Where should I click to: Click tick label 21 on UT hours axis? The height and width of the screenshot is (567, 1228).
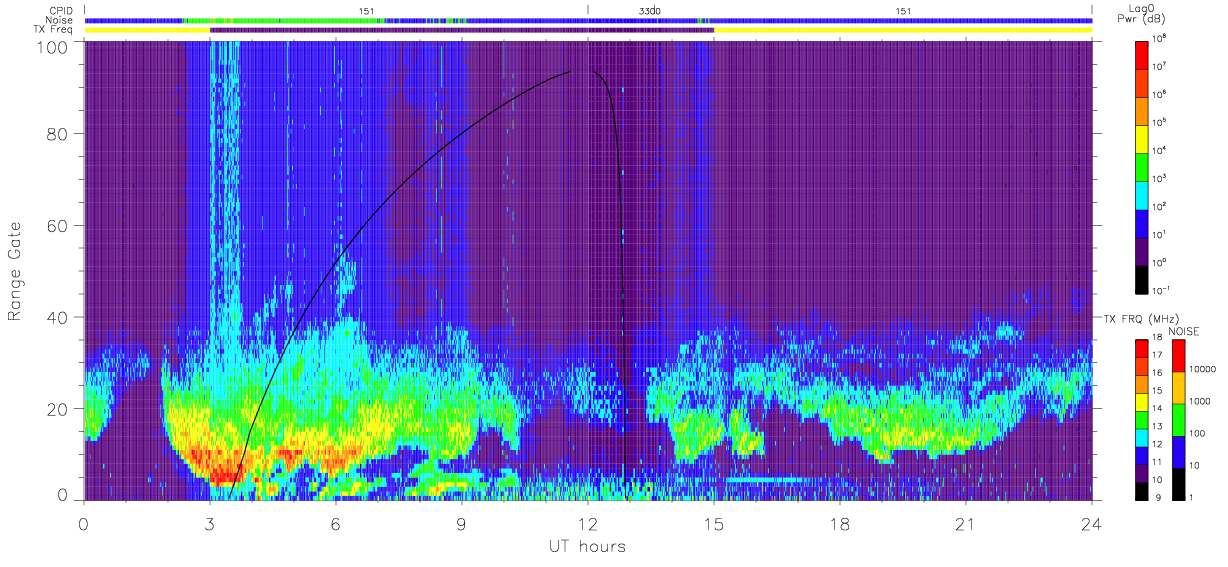click(x=966, y=524)
